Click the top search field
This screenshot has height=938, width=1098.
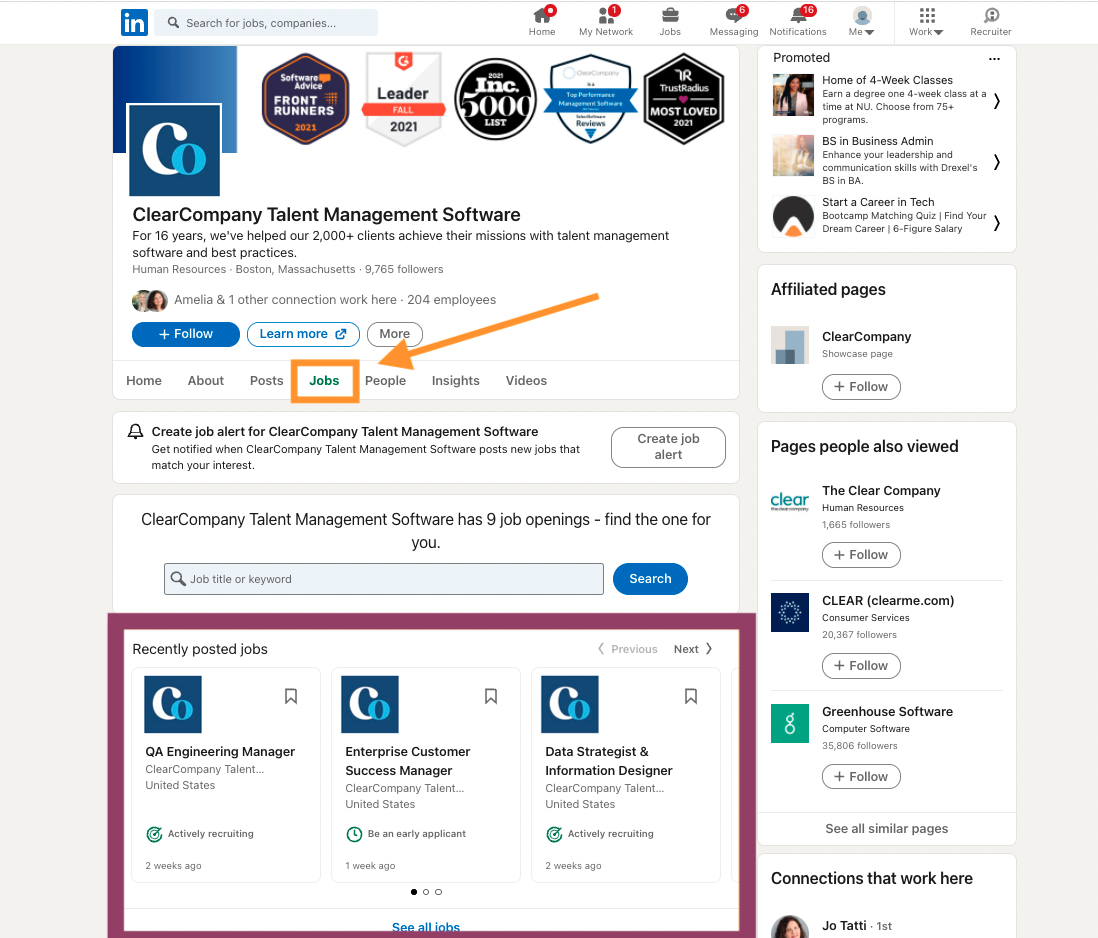tap(266, 23)
